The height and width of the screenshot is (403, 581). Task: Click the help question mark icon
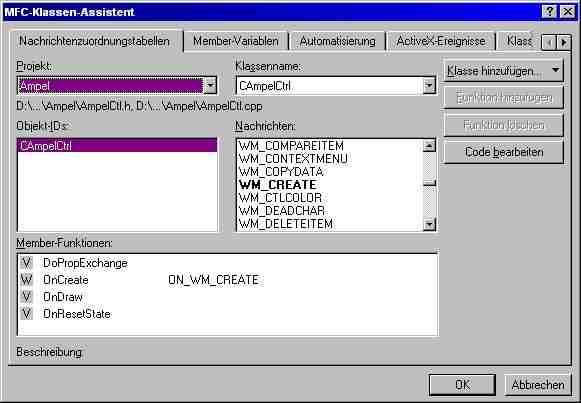[549, 12]
